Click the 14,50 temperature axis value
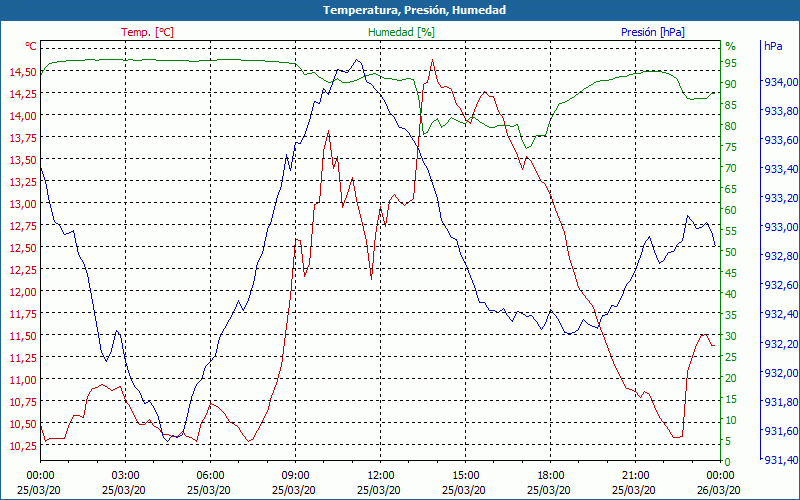 pyautogui.click(x=23, y=71)
